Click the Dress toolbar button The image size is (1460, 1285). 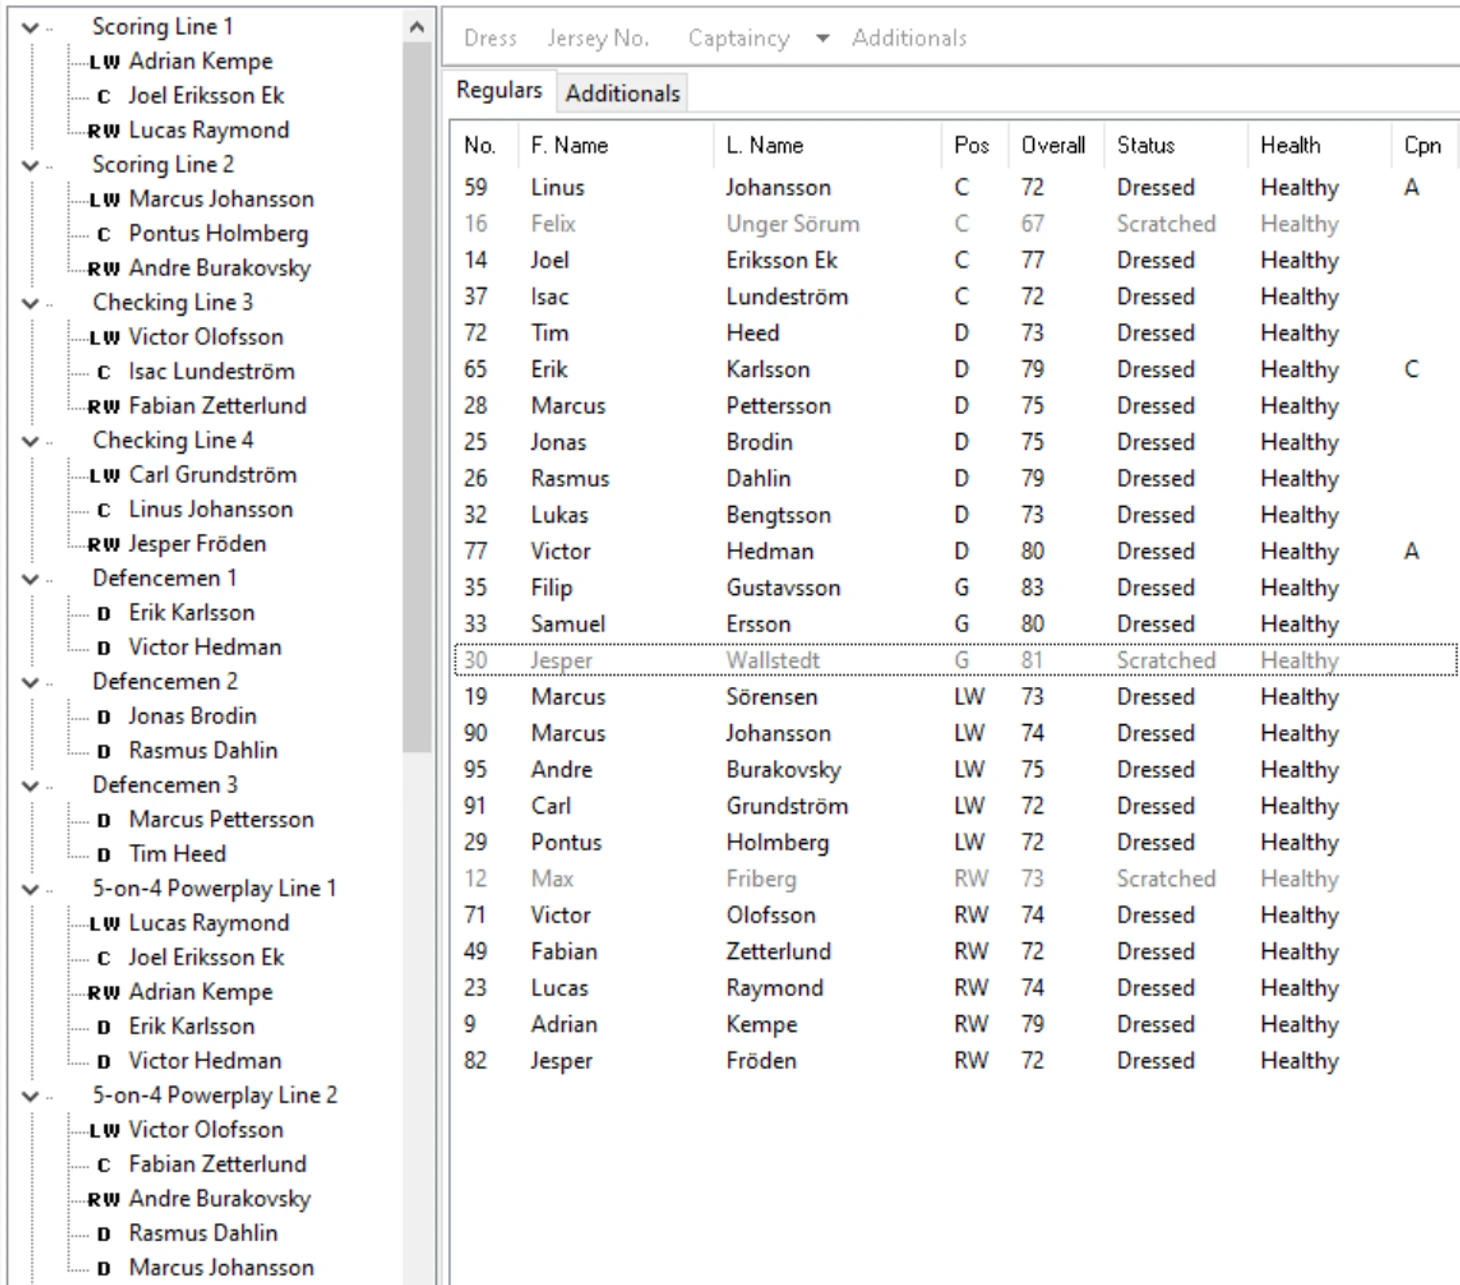click(x=490, y=39)
